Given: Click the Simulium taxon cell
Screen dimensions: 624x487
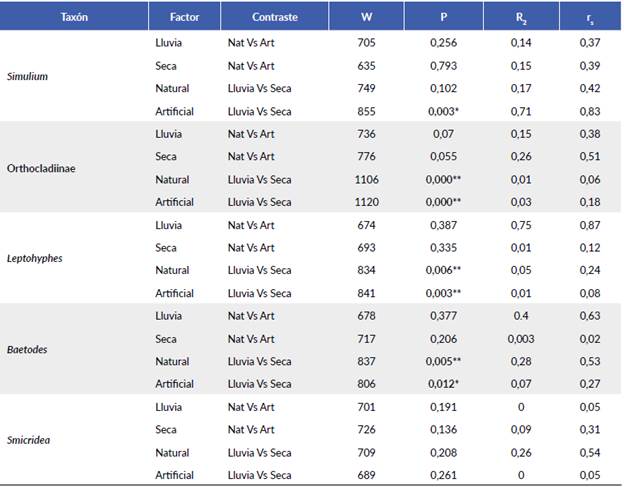Looking at the screenshot, I should pyautogui.click(x=26, y=77).
